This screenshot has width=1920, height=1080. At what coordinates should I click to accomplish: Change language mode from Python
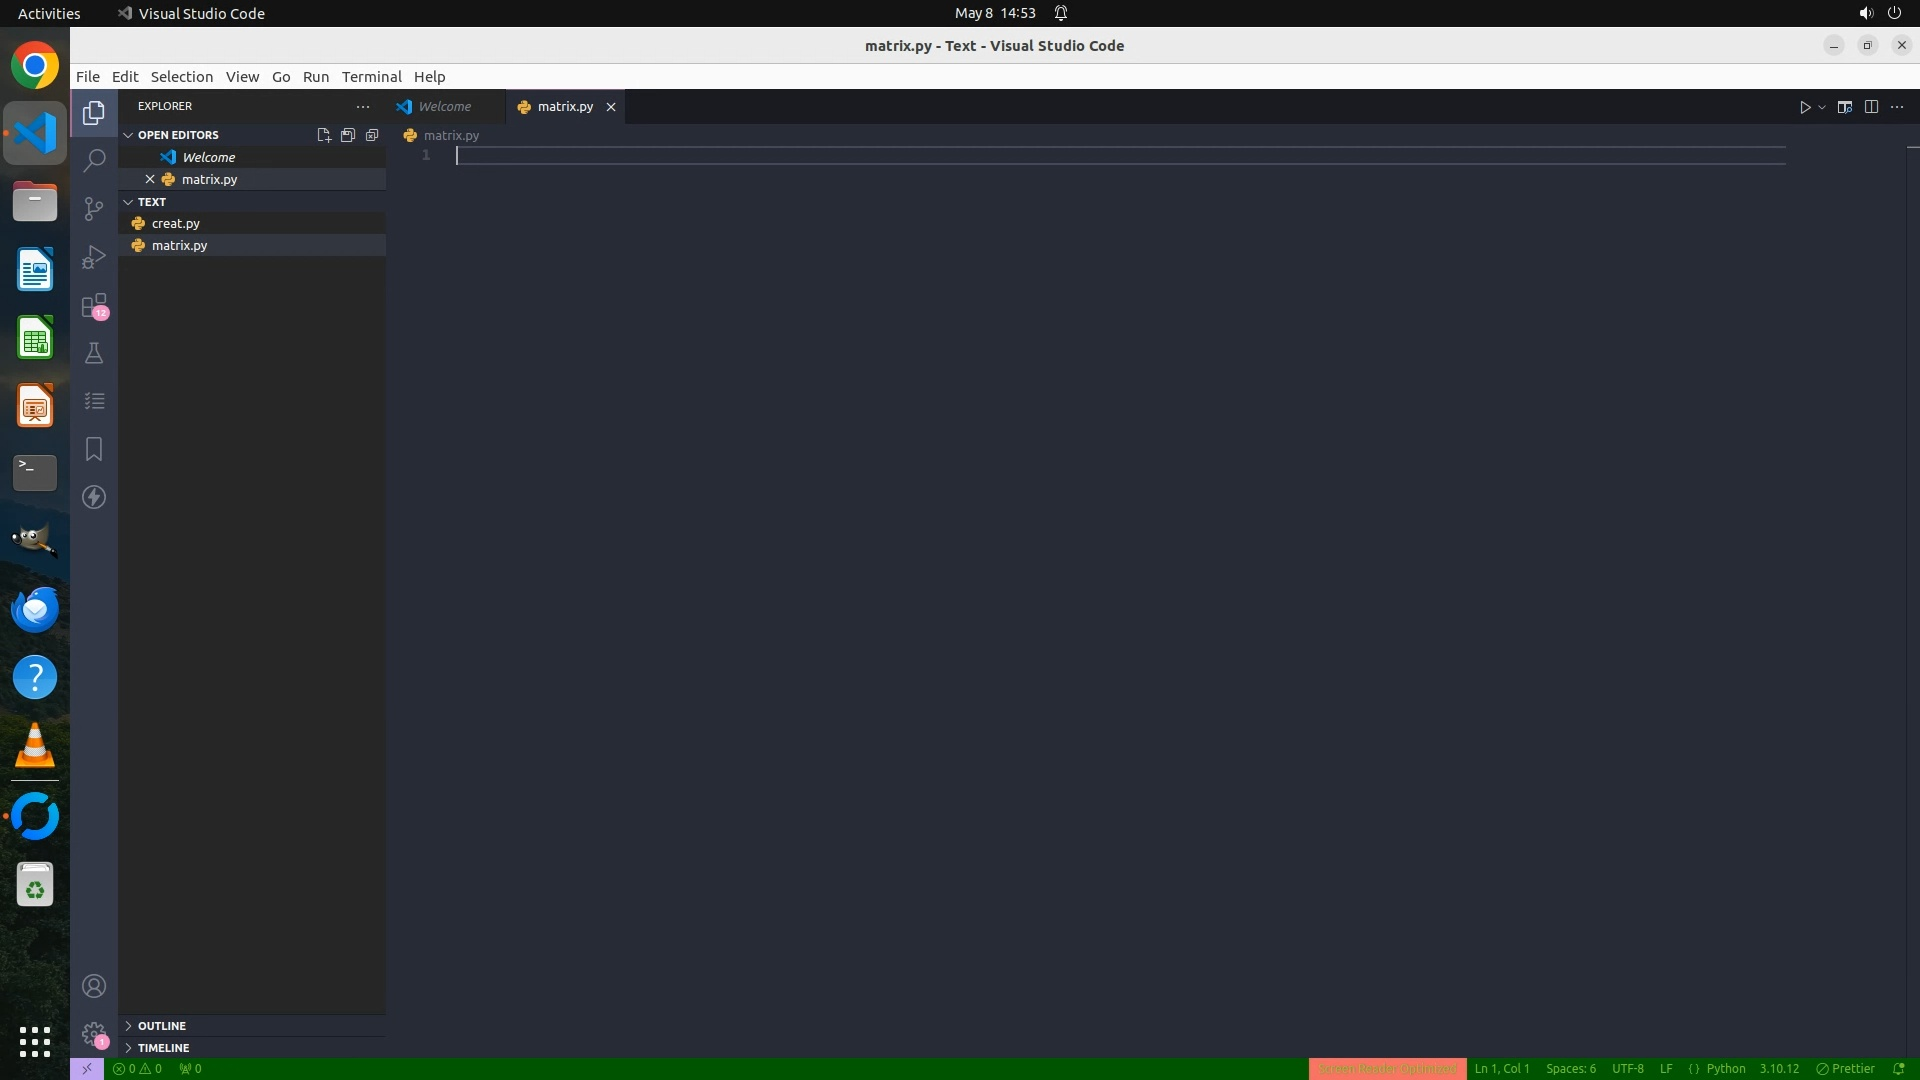pos(1725,1068)
